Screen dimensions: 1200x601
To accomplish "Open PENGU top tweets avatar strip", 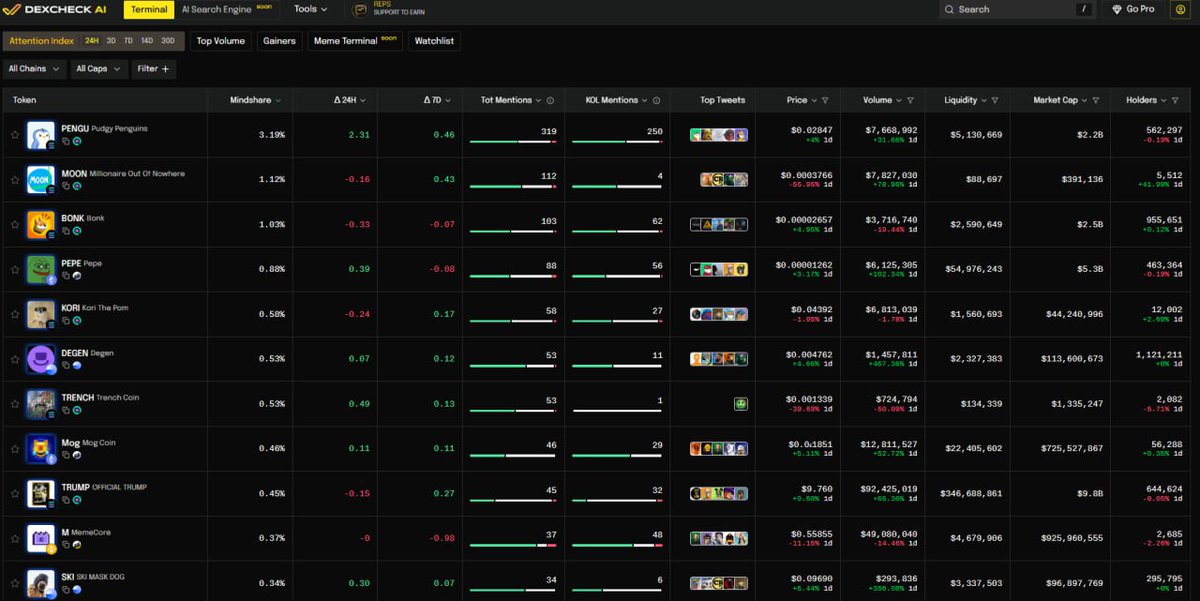I will (719, 135).
